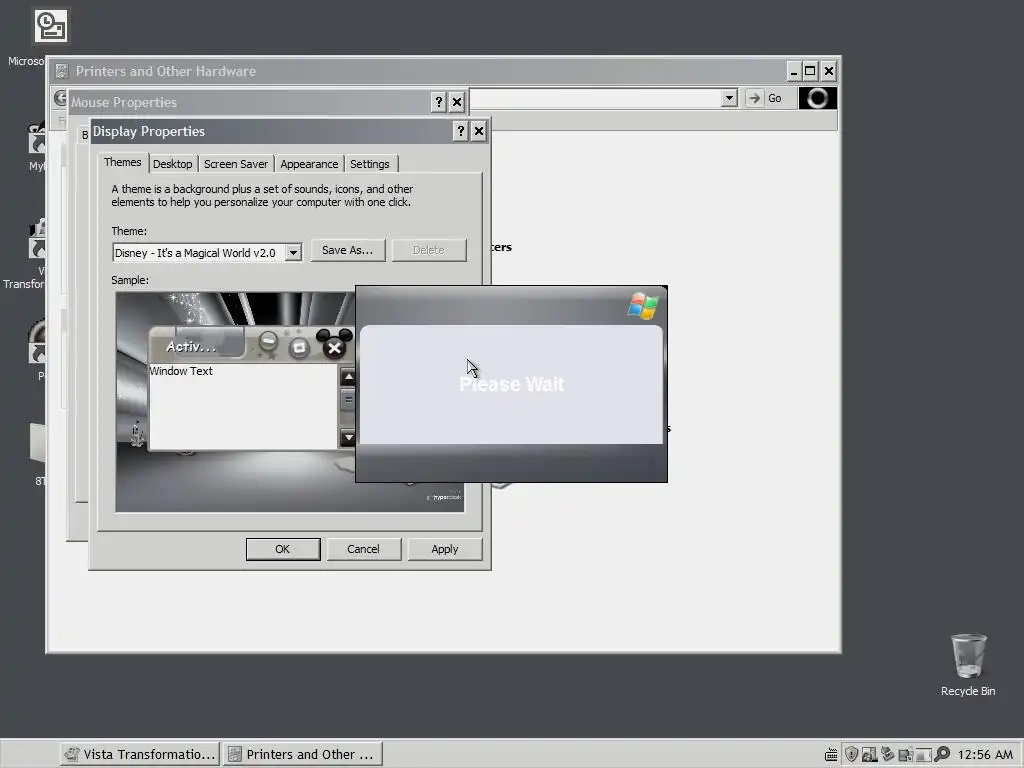Screen dimensions: 1024x768
Task: Minimize the Printers and Other Hardware window
Action: (793, 71)
